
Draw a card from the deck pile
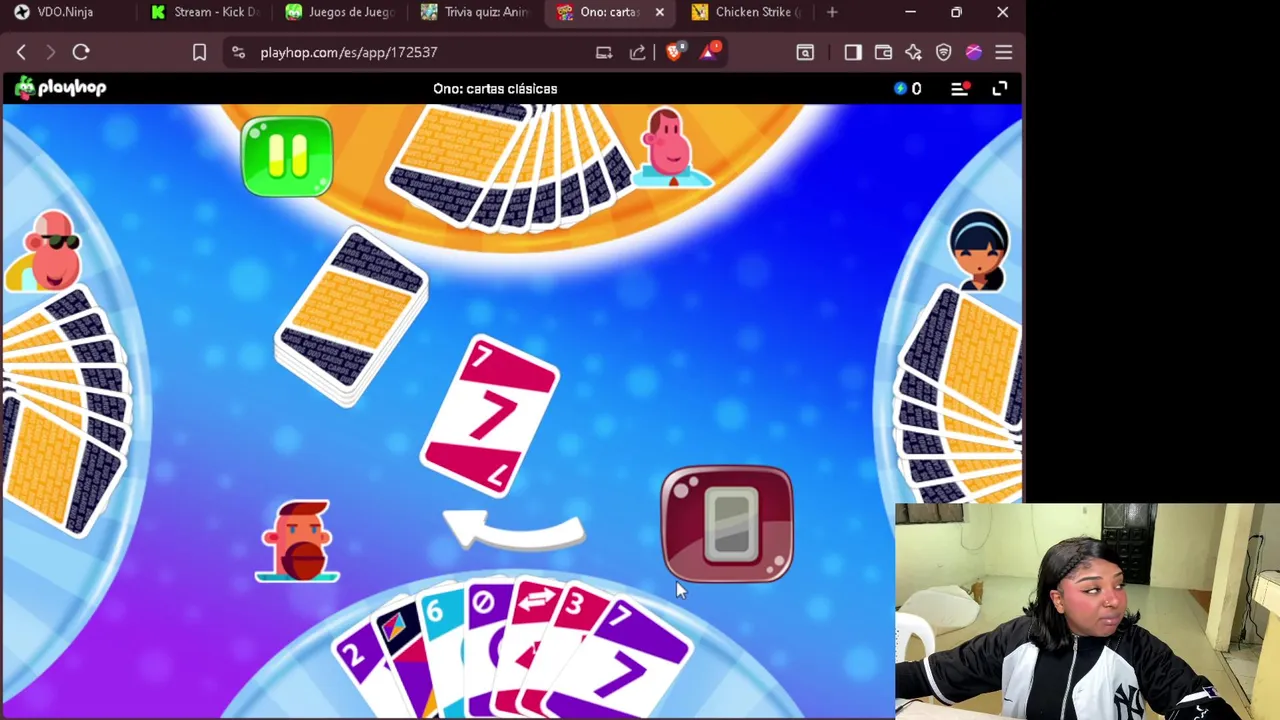[x=351, y=316]
